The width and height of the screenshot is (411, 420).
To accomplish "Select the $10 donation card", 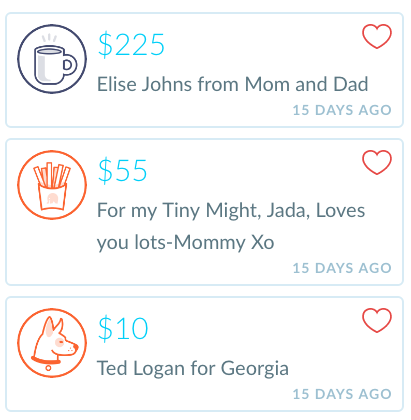I will pyautogui.click(x=205, y=354).
